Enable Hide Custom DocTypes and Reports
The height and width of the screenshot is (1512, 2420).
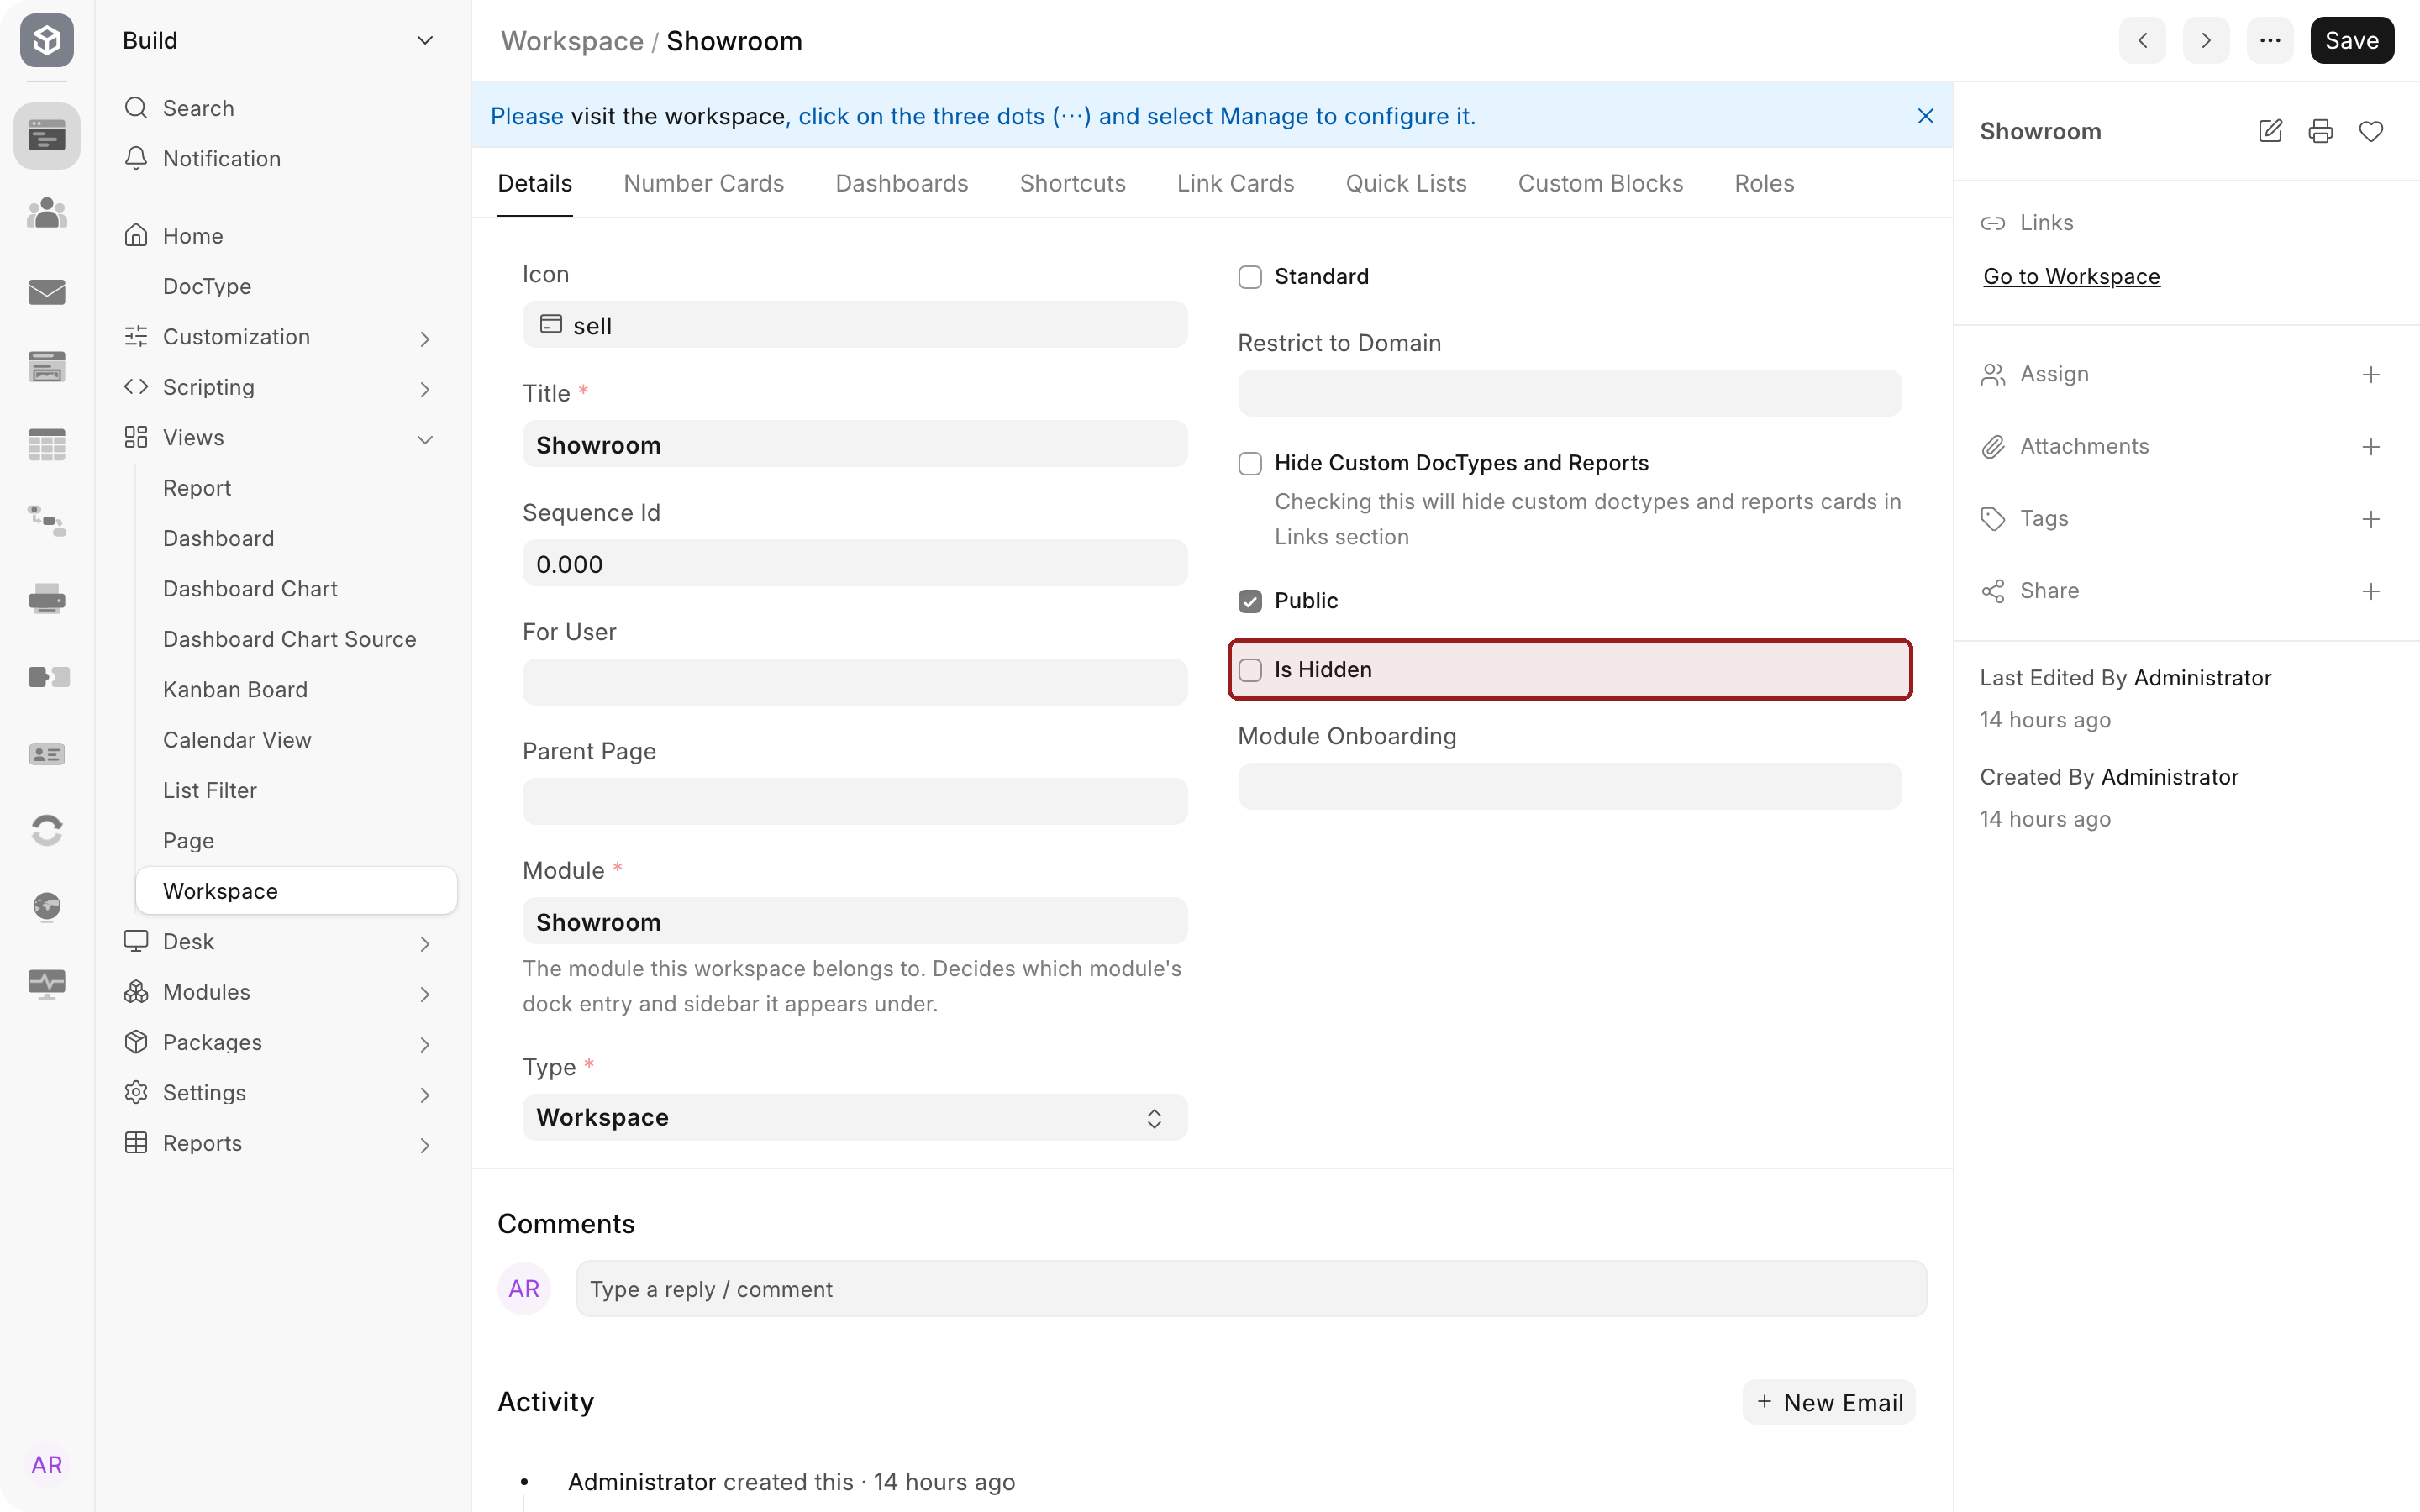[1250, 463]
